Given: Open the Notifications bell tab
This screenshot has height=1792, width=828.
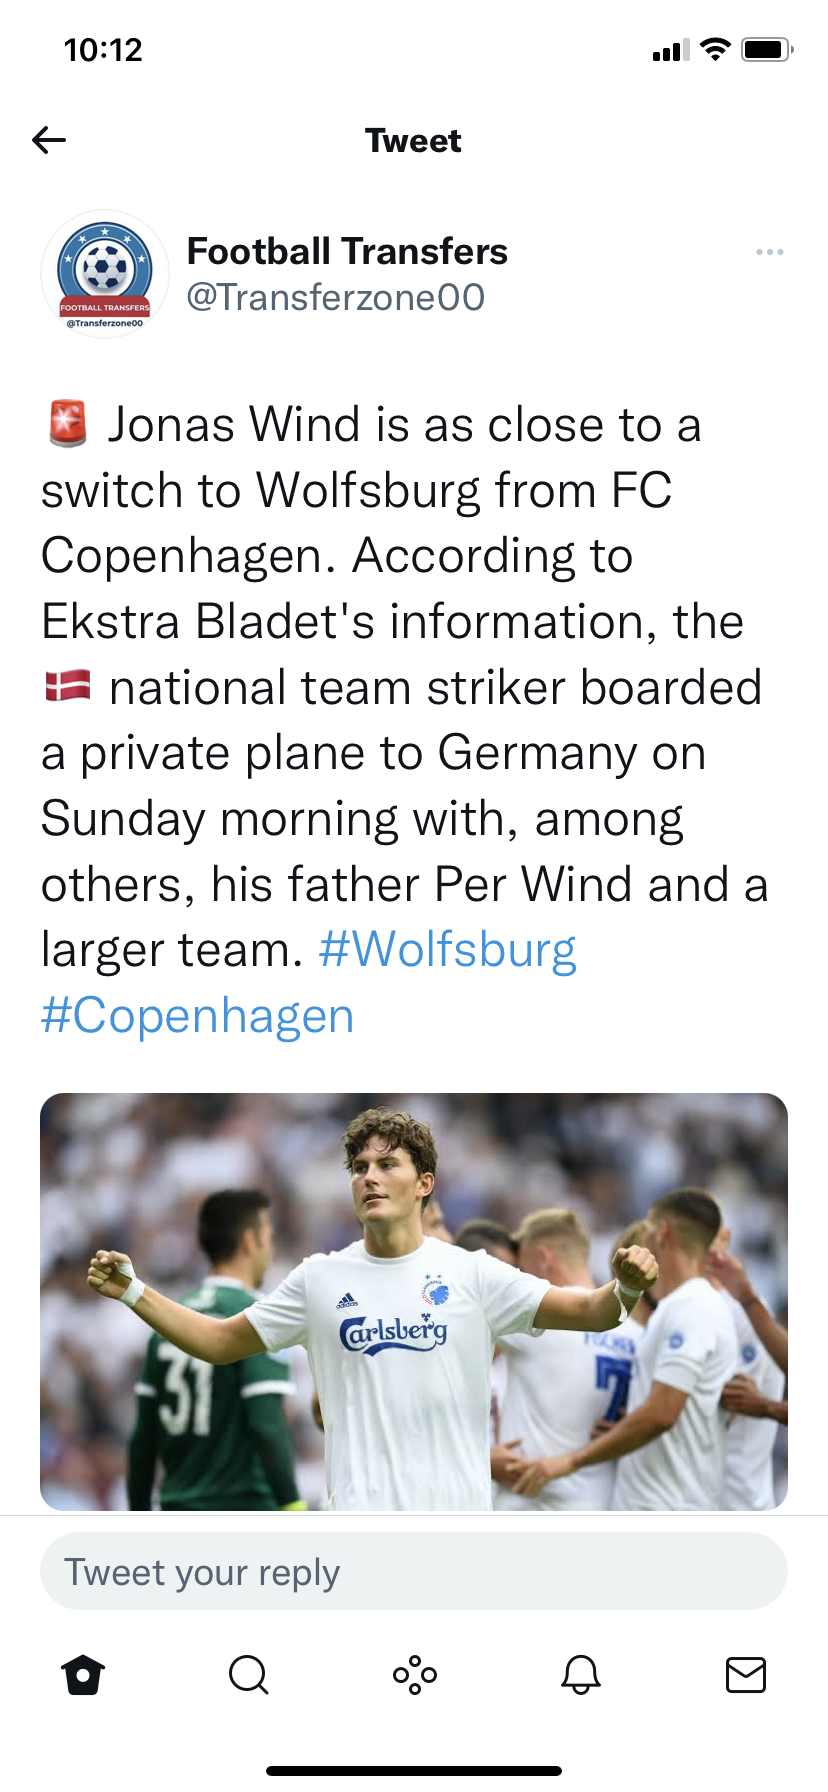Looking at the screenshot, I should point(580,1675).
